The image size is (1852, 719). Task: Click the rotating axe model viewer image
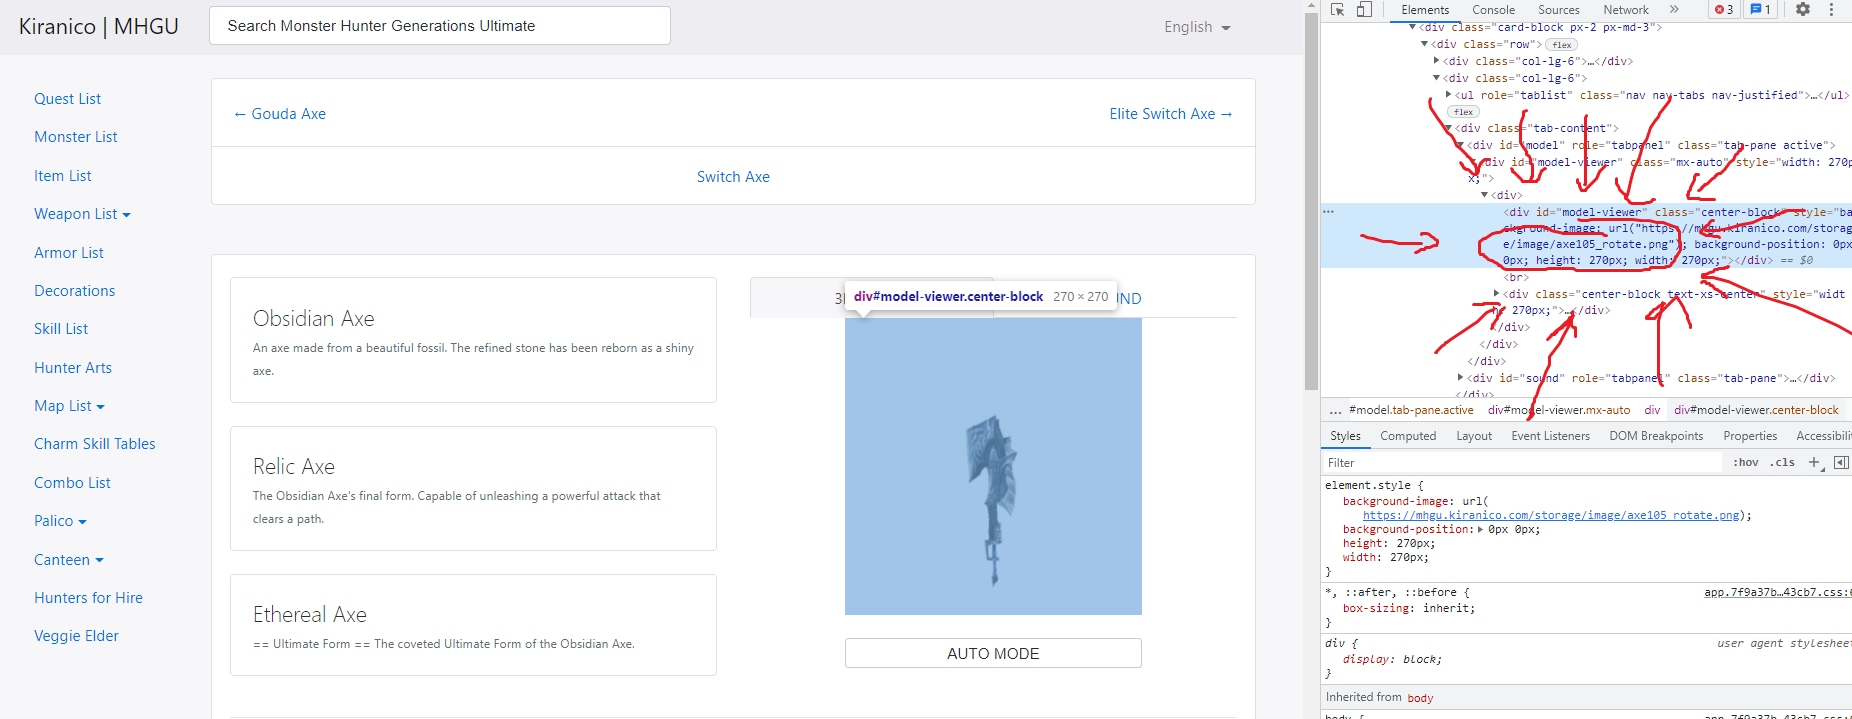[x=993, y=466]
